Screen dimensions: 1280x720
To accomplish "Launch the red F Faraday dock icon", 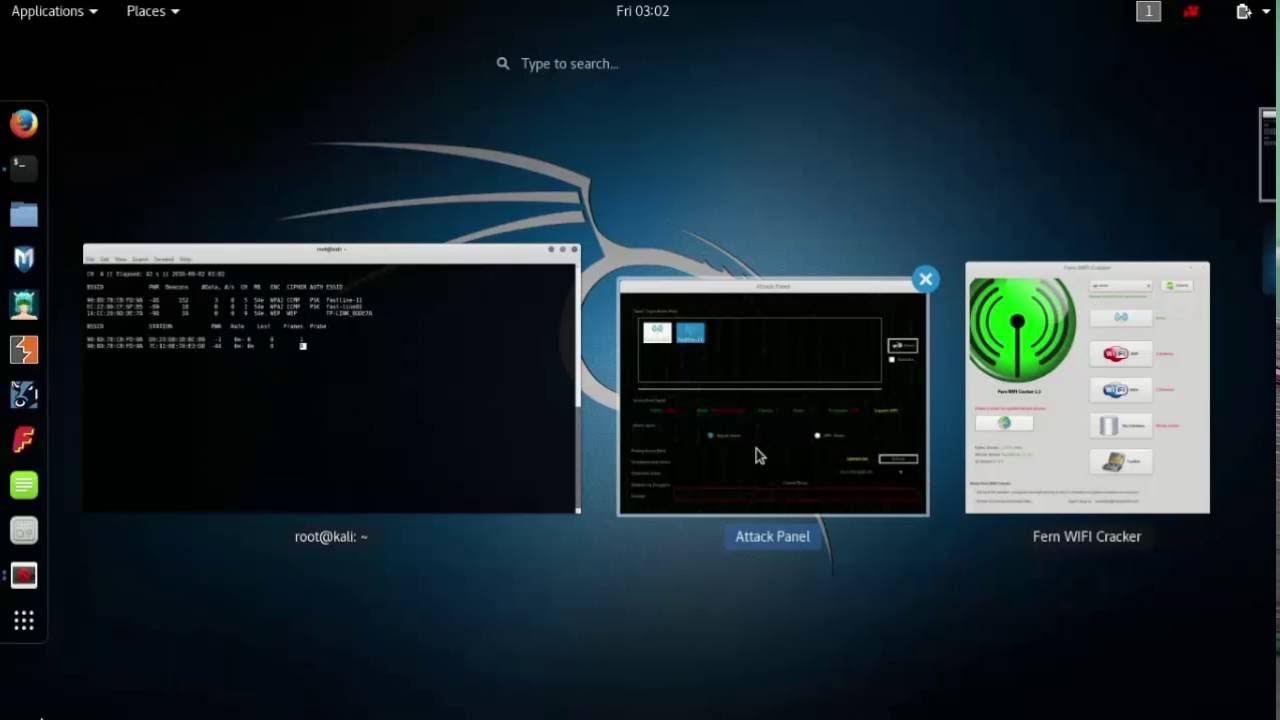I will pyautogui.click(x=24, y=440).
